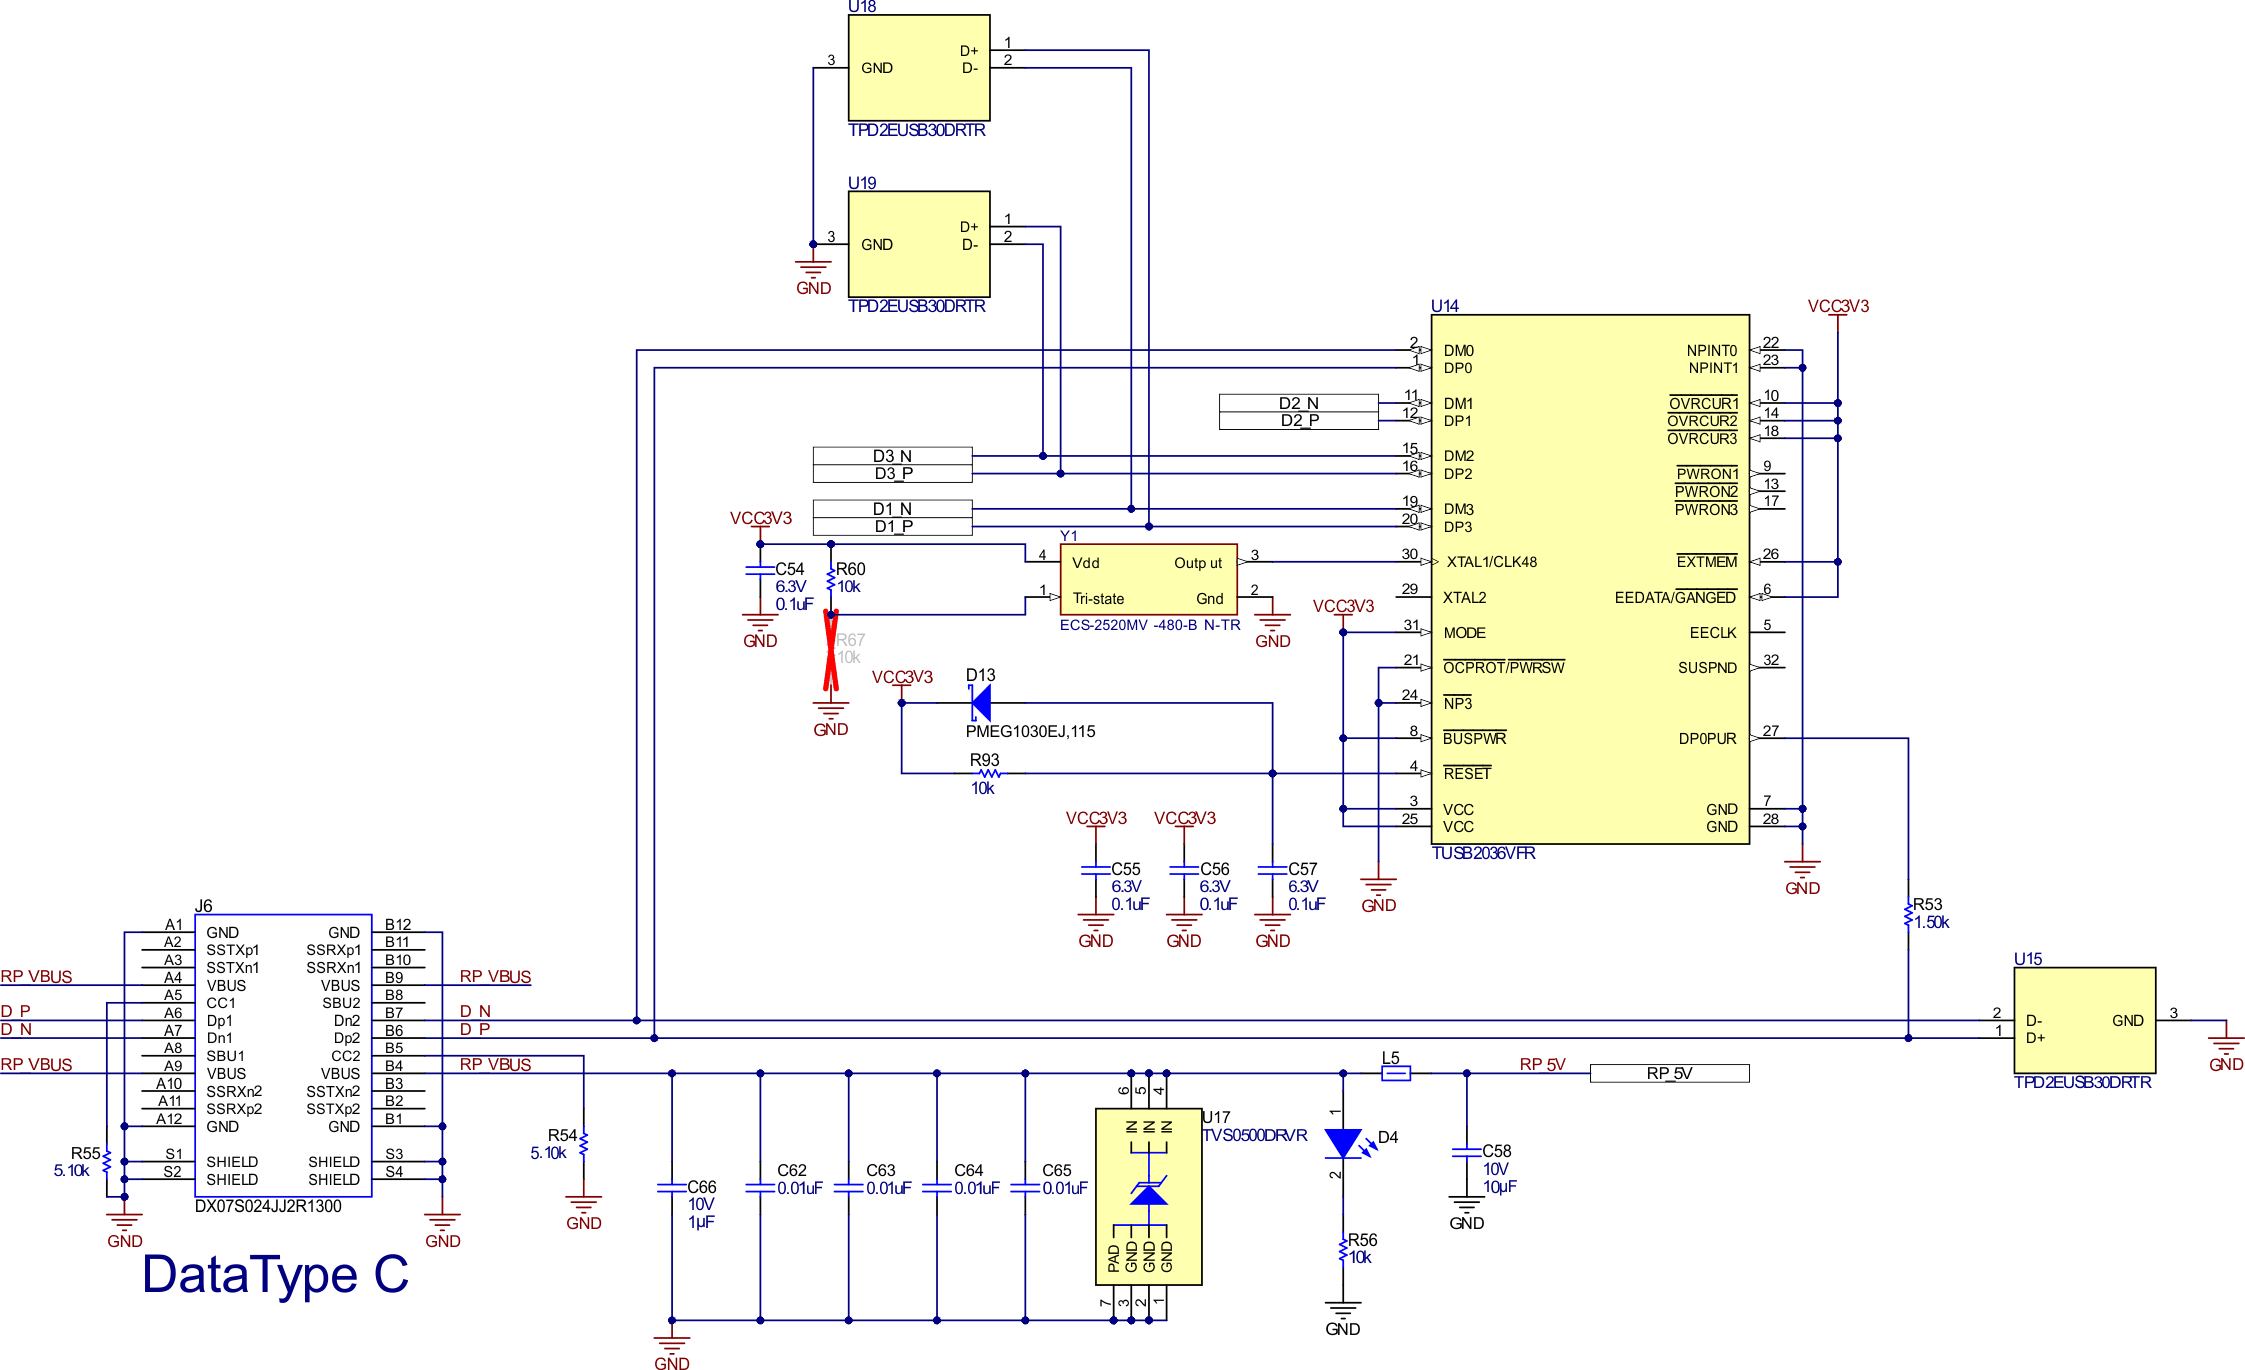The image size is (2245, 1370).
Task: Select the RP_5V output port box
Action: (x=1669, y=1073)
